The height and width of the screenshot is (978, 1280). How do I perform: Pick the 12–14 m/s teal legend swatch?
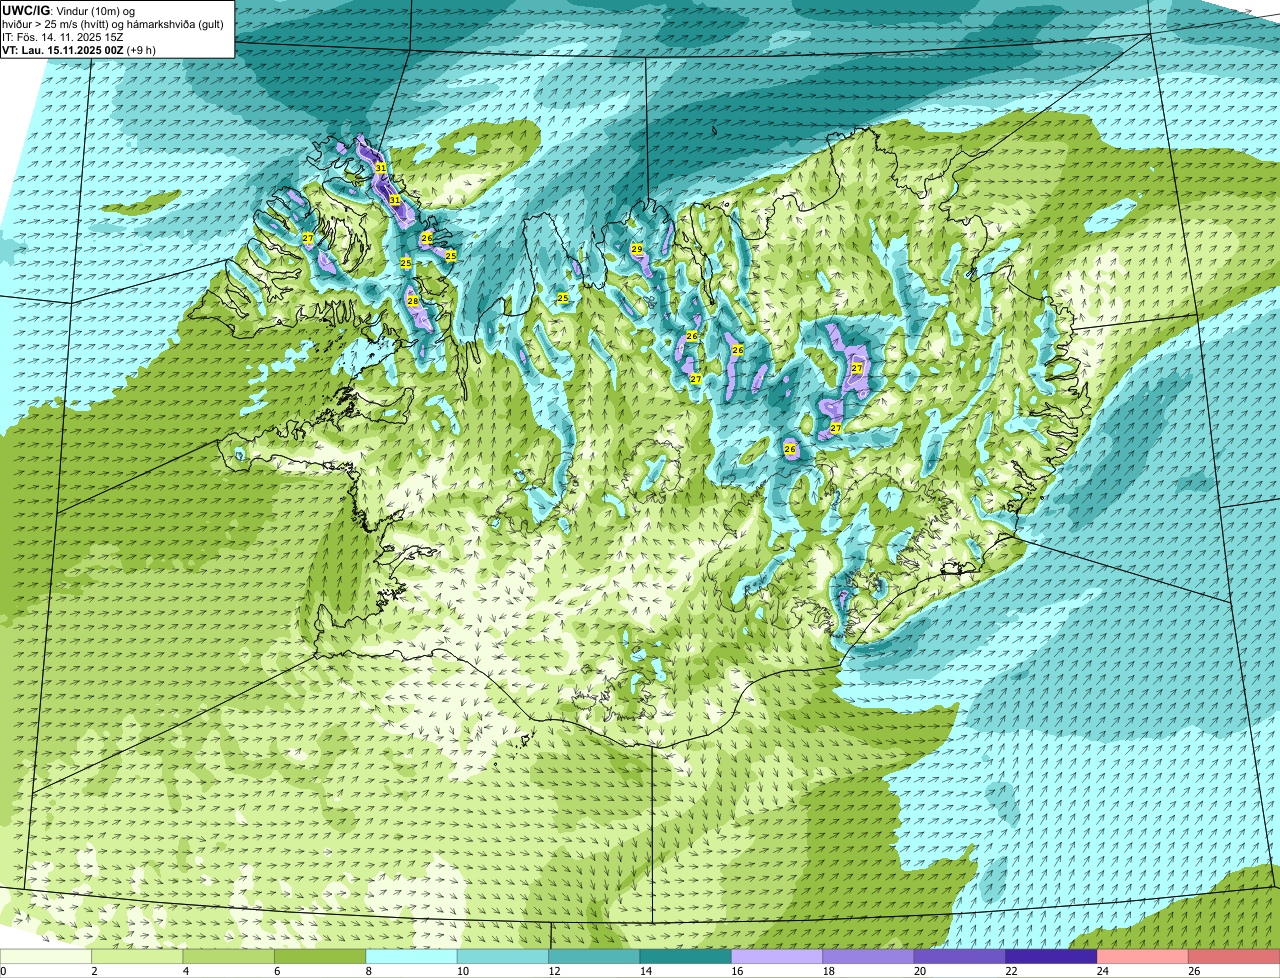[x=595, y=957]
